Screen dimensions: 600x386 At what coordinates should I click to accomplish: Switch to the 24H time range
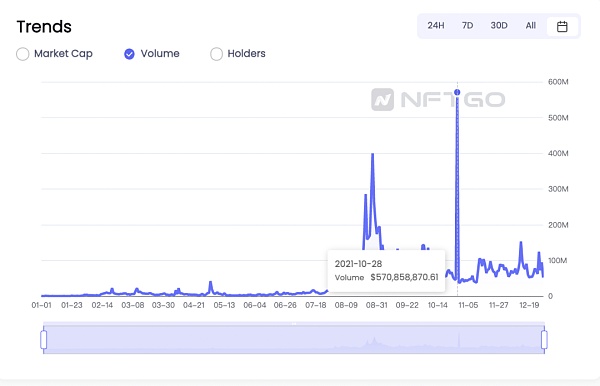pyautogui.click(x=436, y=26)
